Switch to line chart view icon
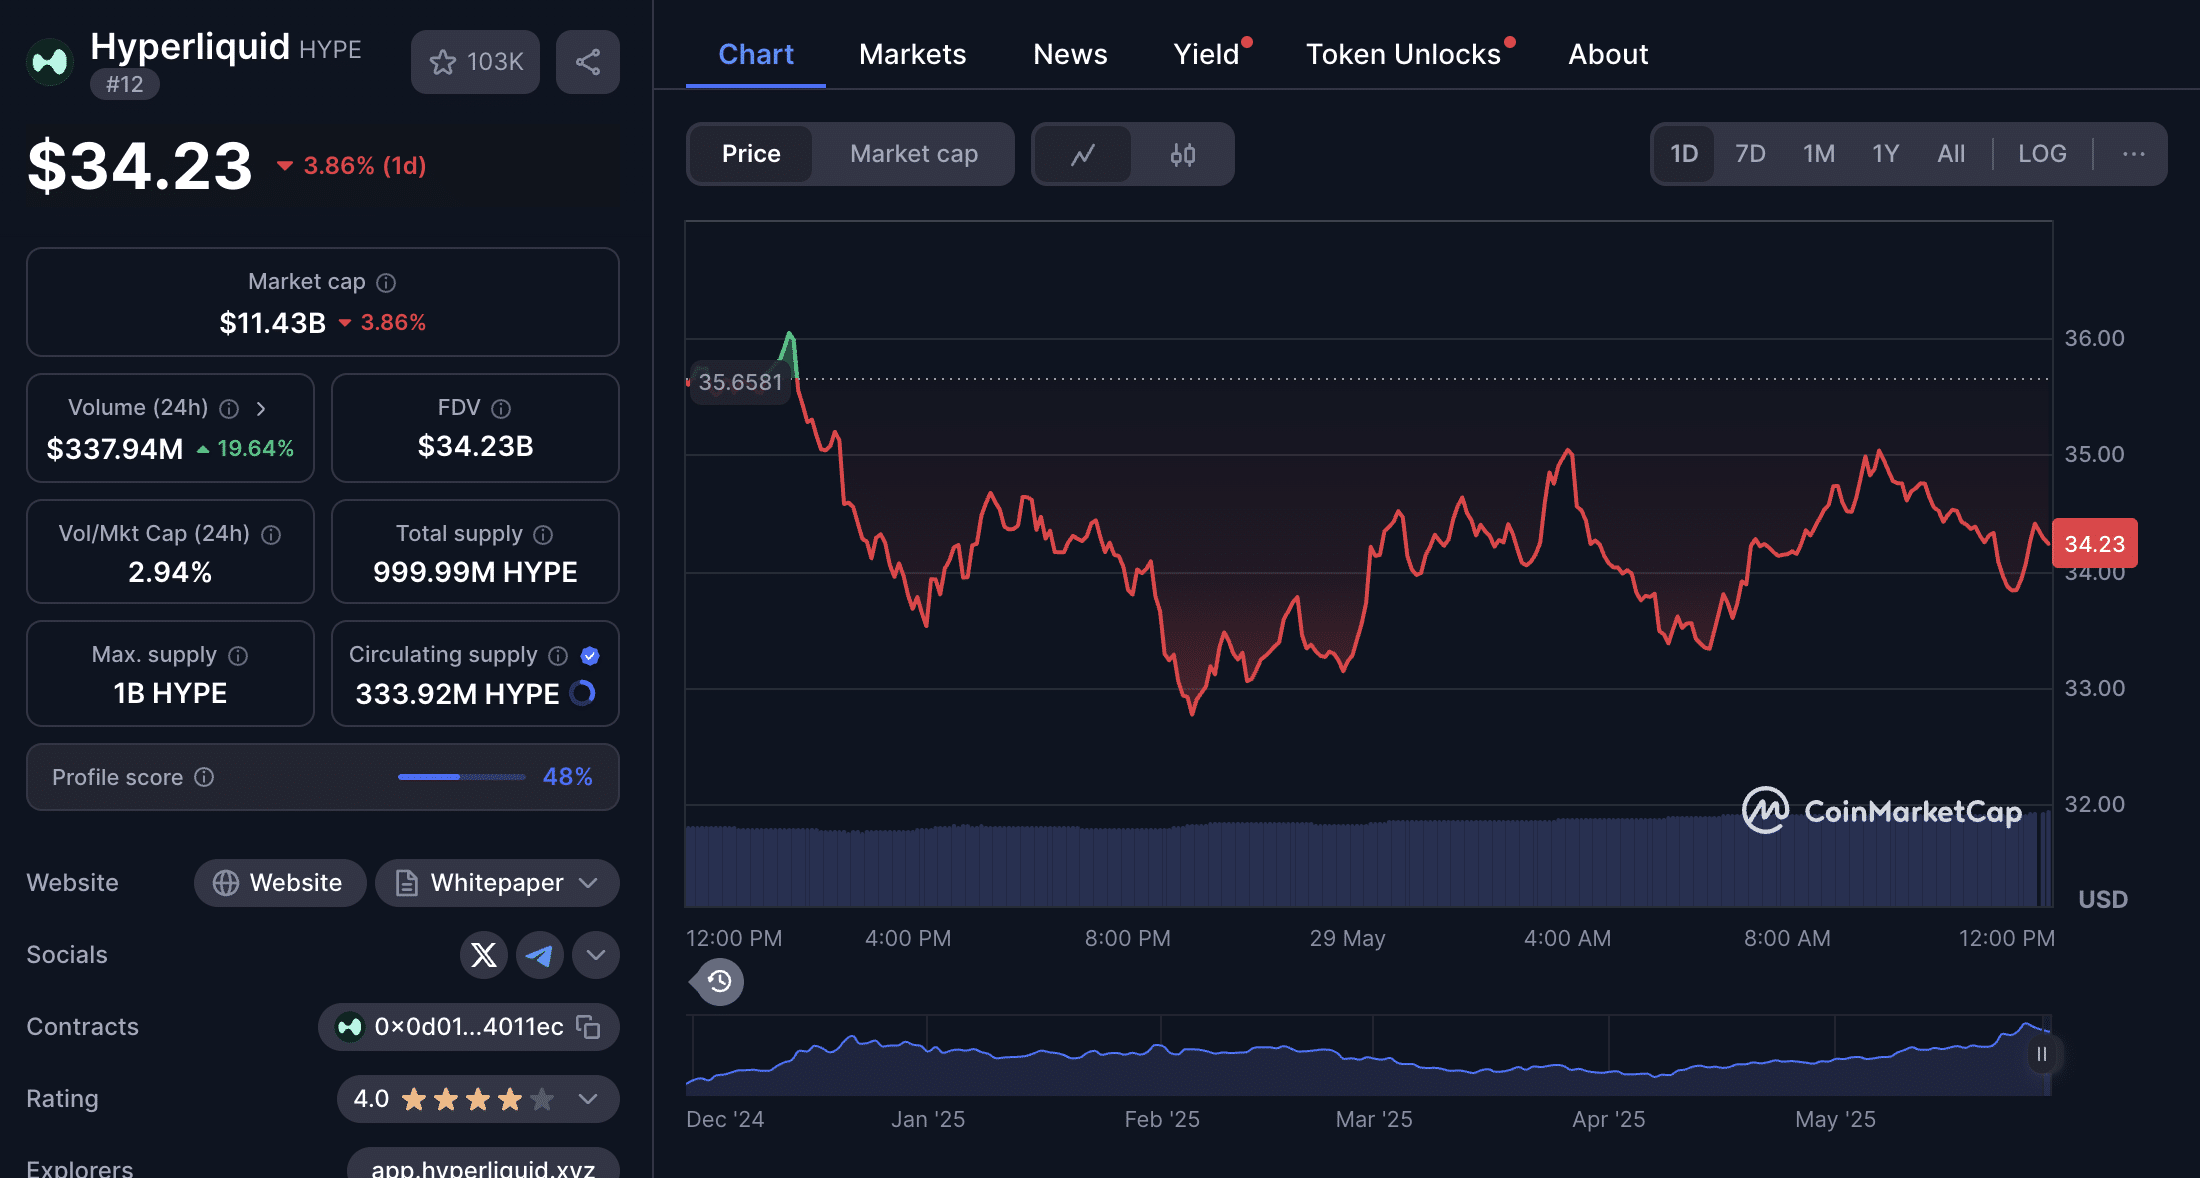The width and height of the screenshot is (2200, 1178). point(1082,154)
